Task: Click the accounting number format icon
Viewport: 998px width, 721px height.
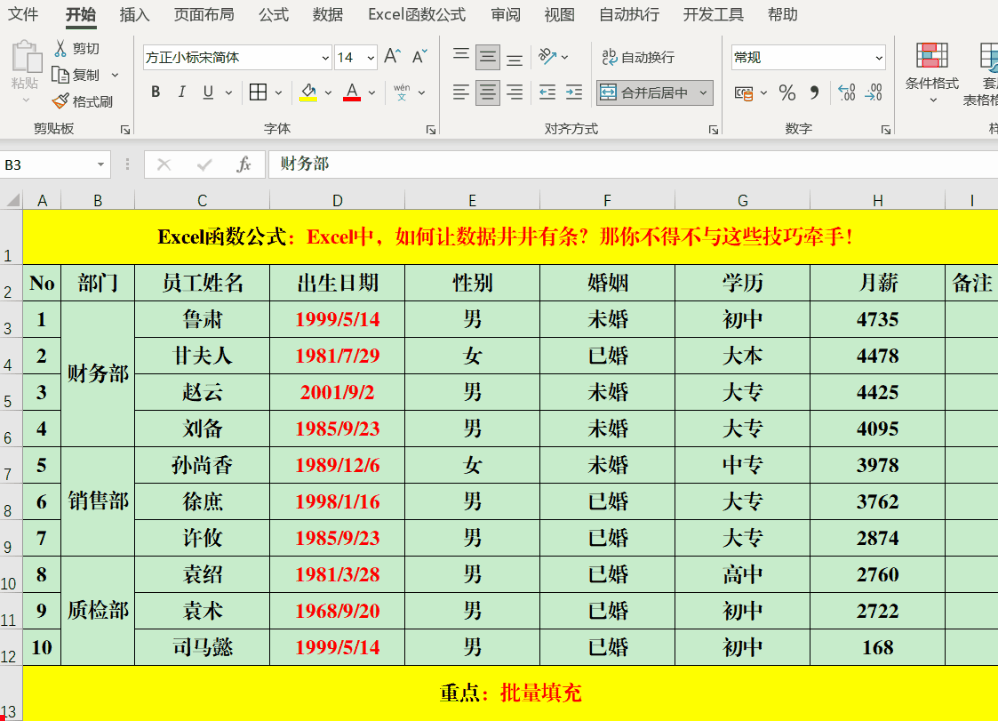Action: pos(743,93)
